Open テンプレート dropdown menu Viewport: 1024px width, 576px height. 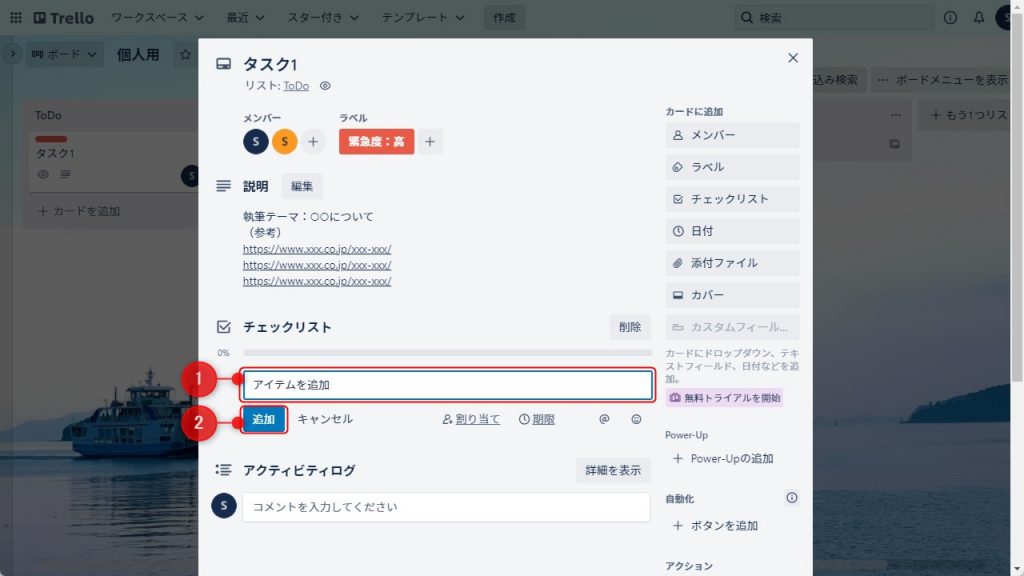[x=423, y=18]
